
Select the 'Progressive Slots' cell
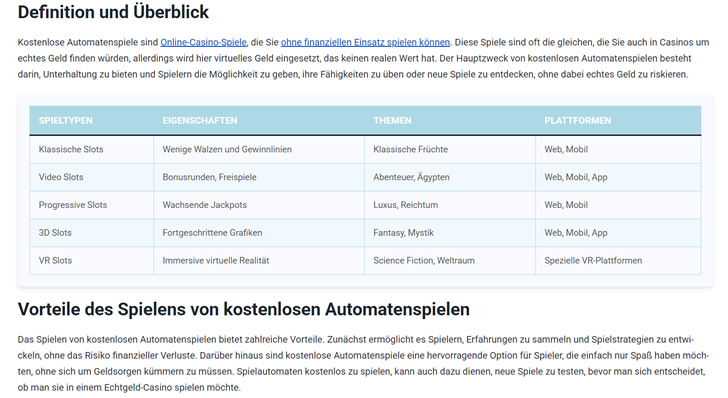[91, 205]
